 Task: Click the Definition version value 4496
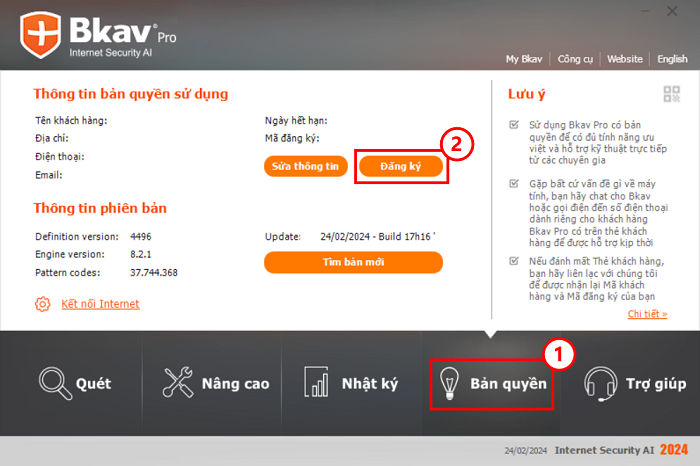[x=141, y=237]
